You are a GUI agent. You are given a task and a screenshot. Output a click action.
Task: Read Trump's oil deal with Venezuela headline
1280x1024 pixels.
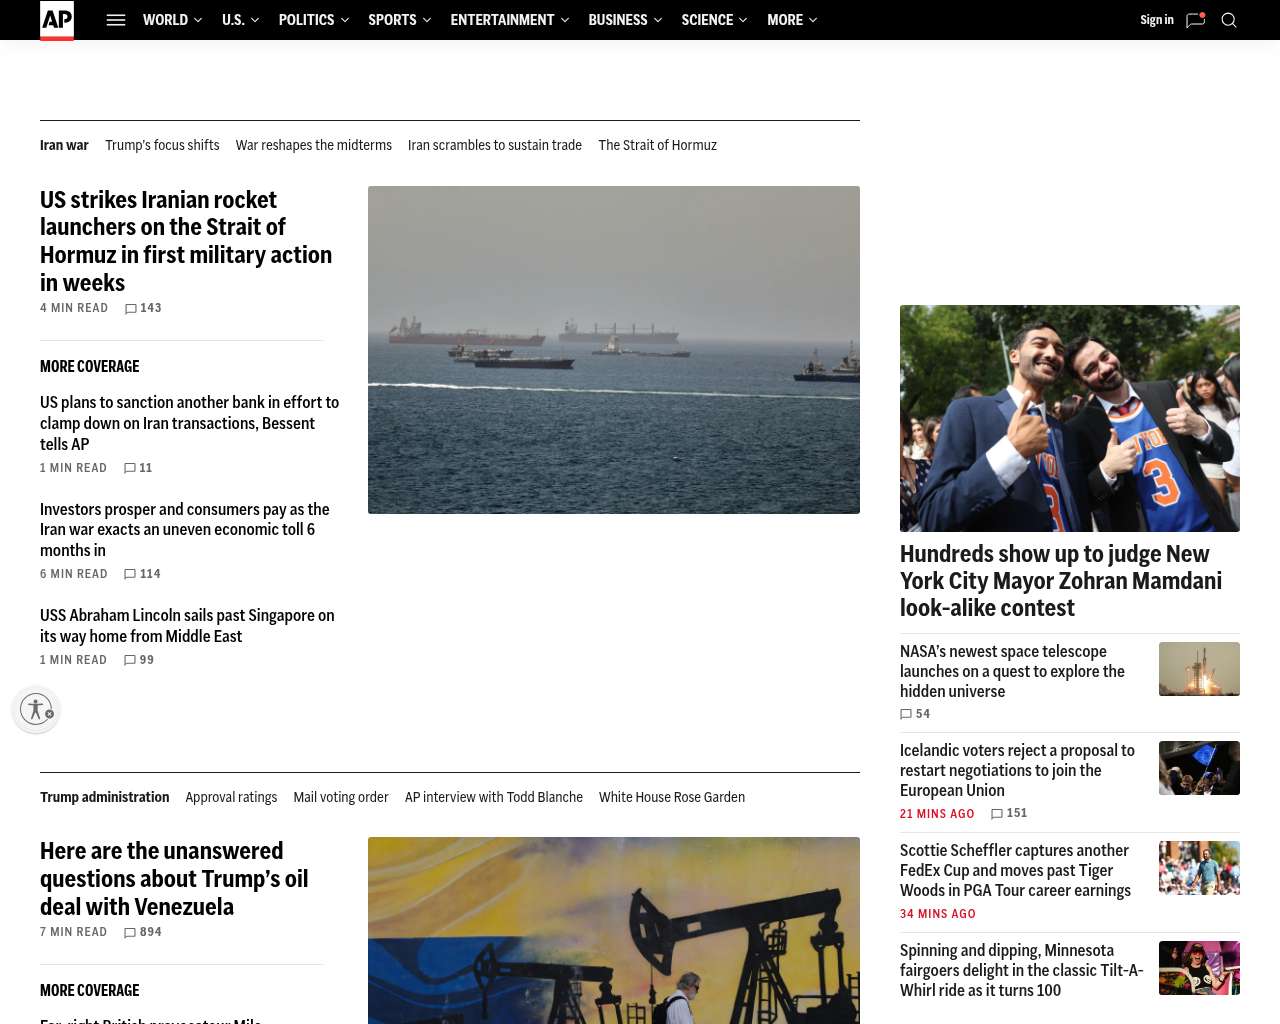174,878
